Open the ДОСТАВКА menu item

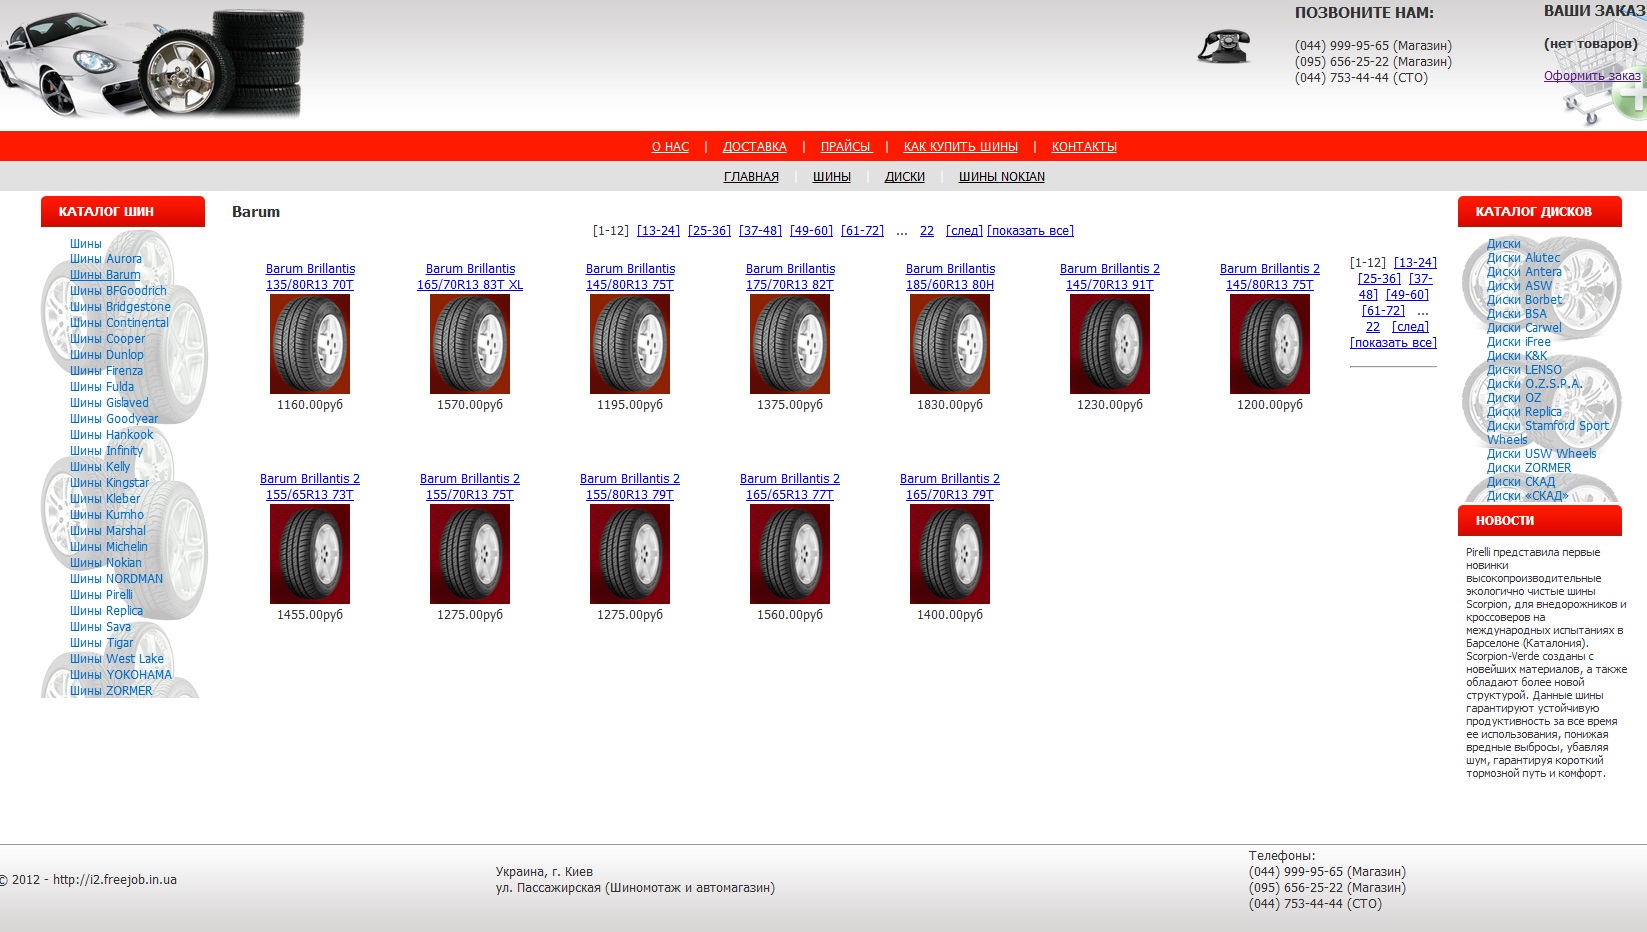[x=754, y=147]
